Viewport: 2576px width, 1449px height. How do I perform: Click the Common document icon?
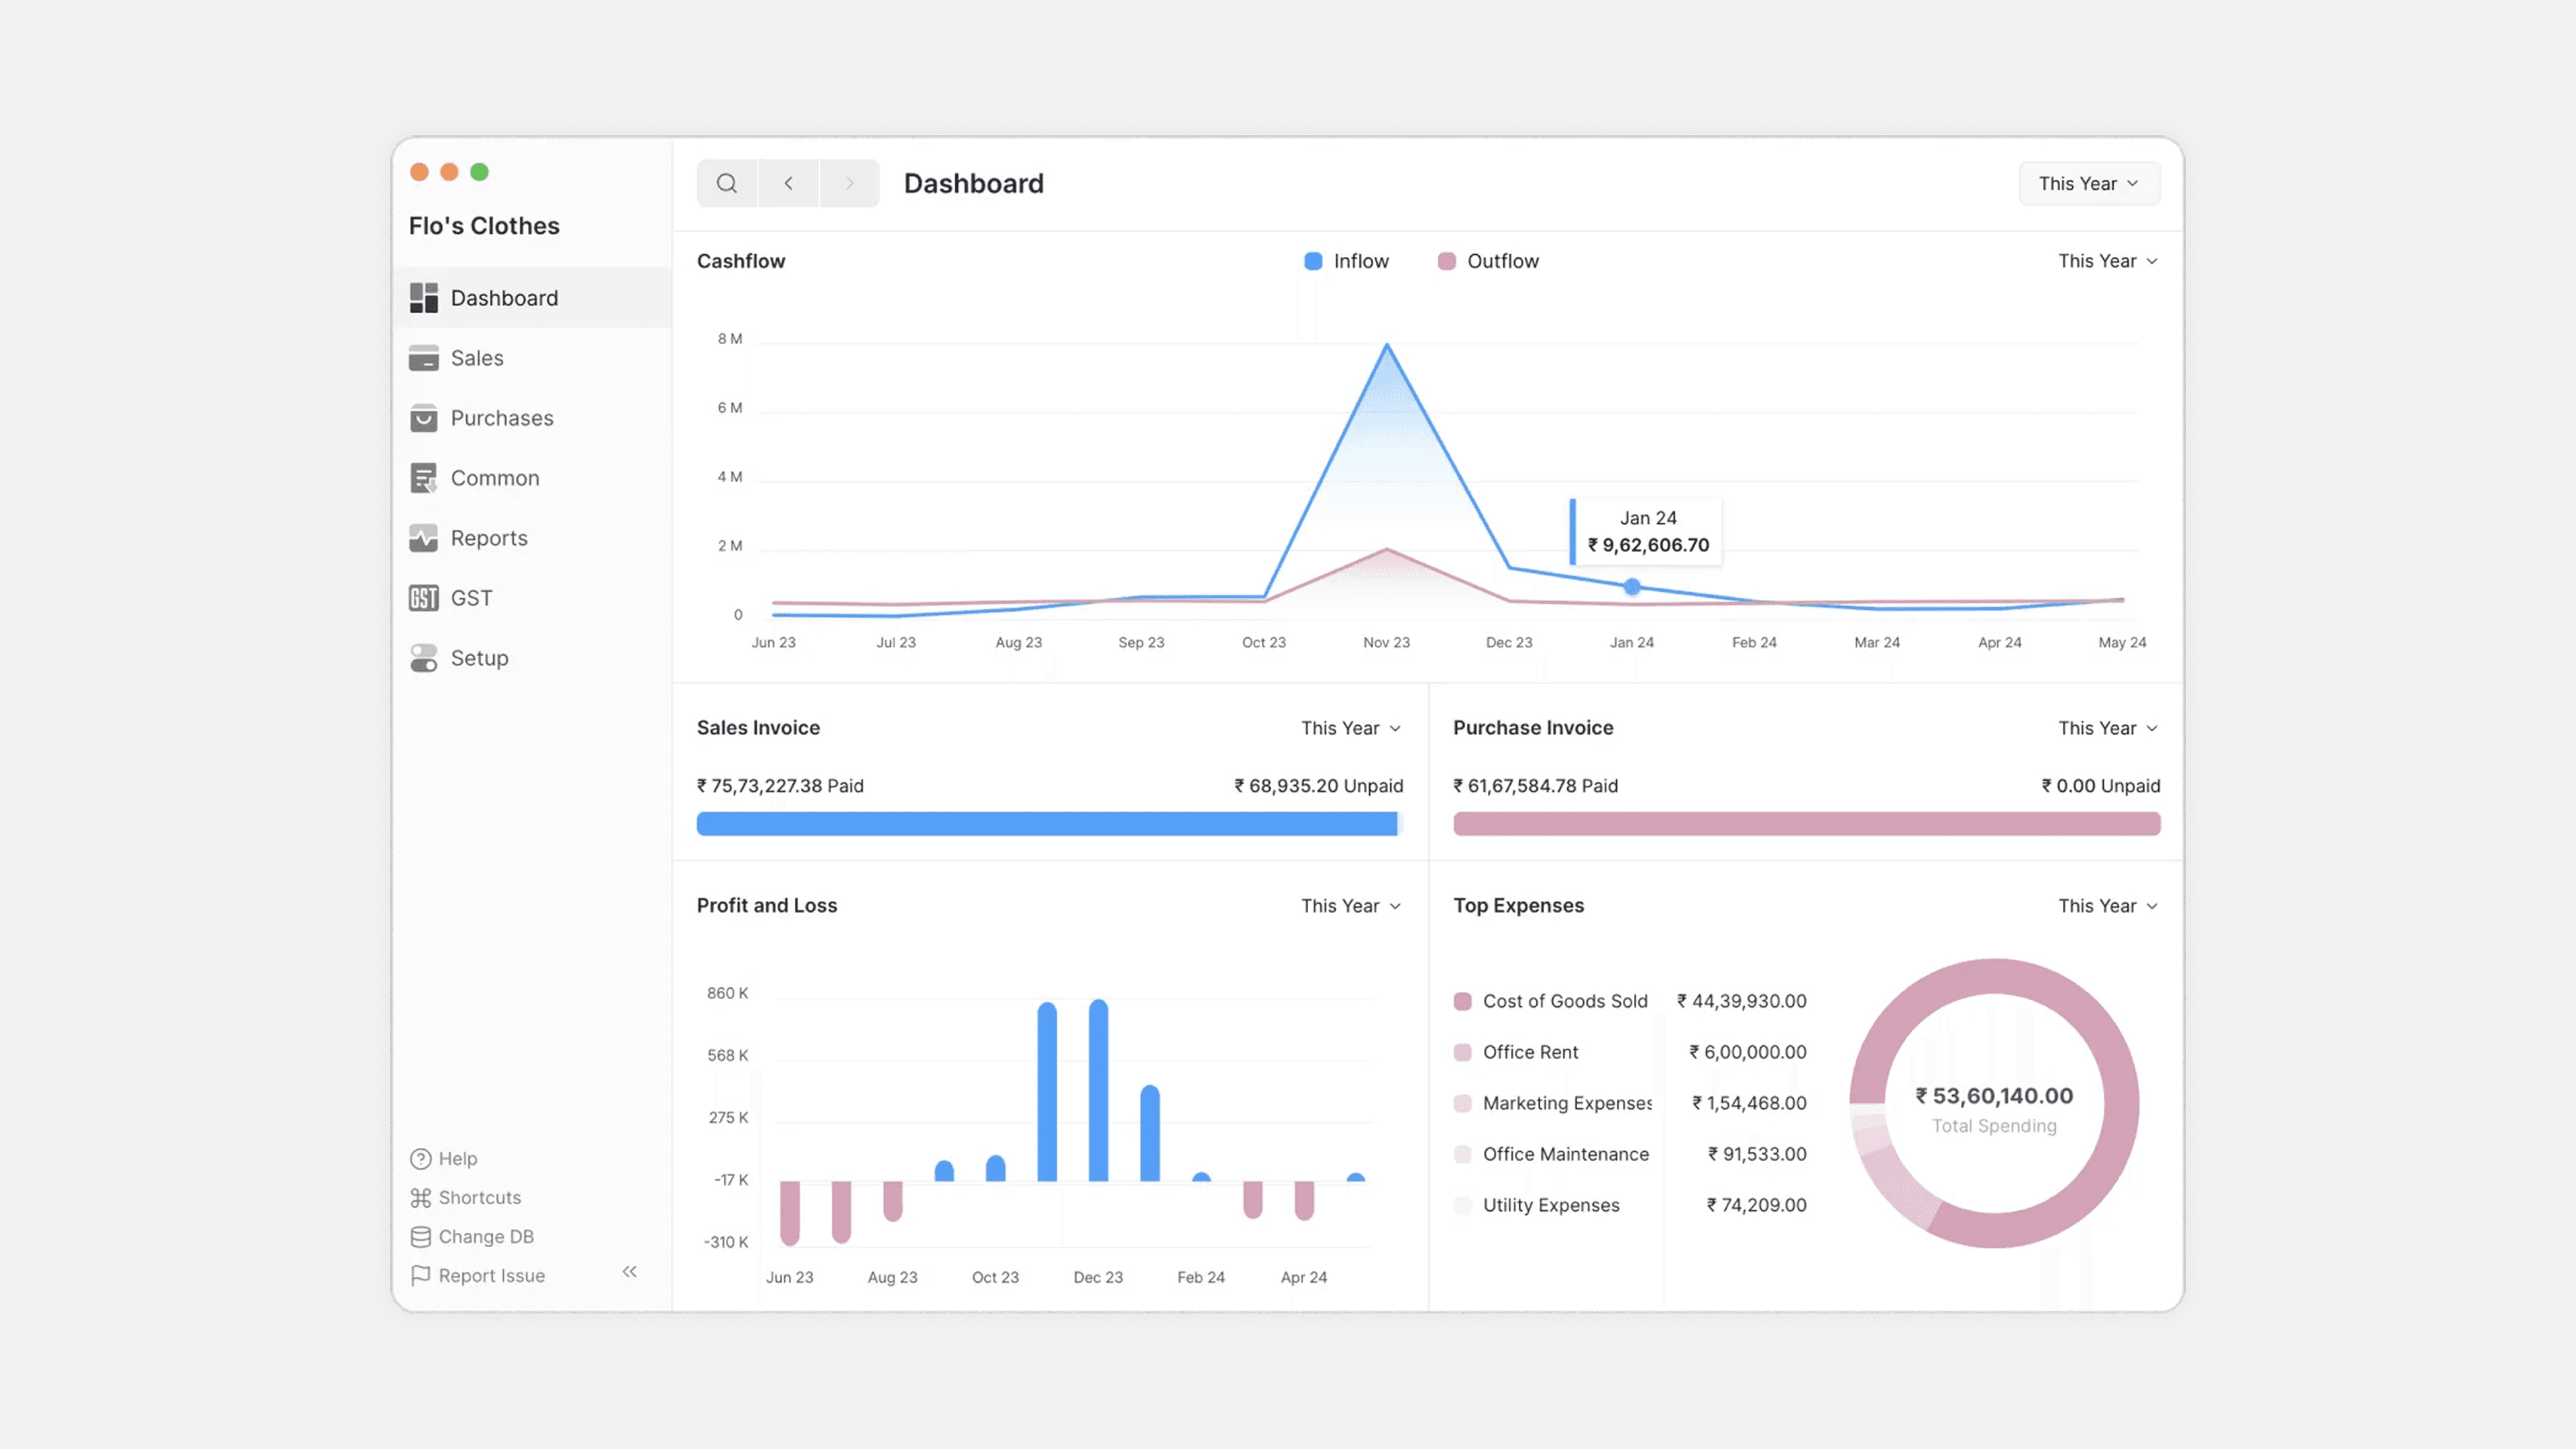(424, 478)
